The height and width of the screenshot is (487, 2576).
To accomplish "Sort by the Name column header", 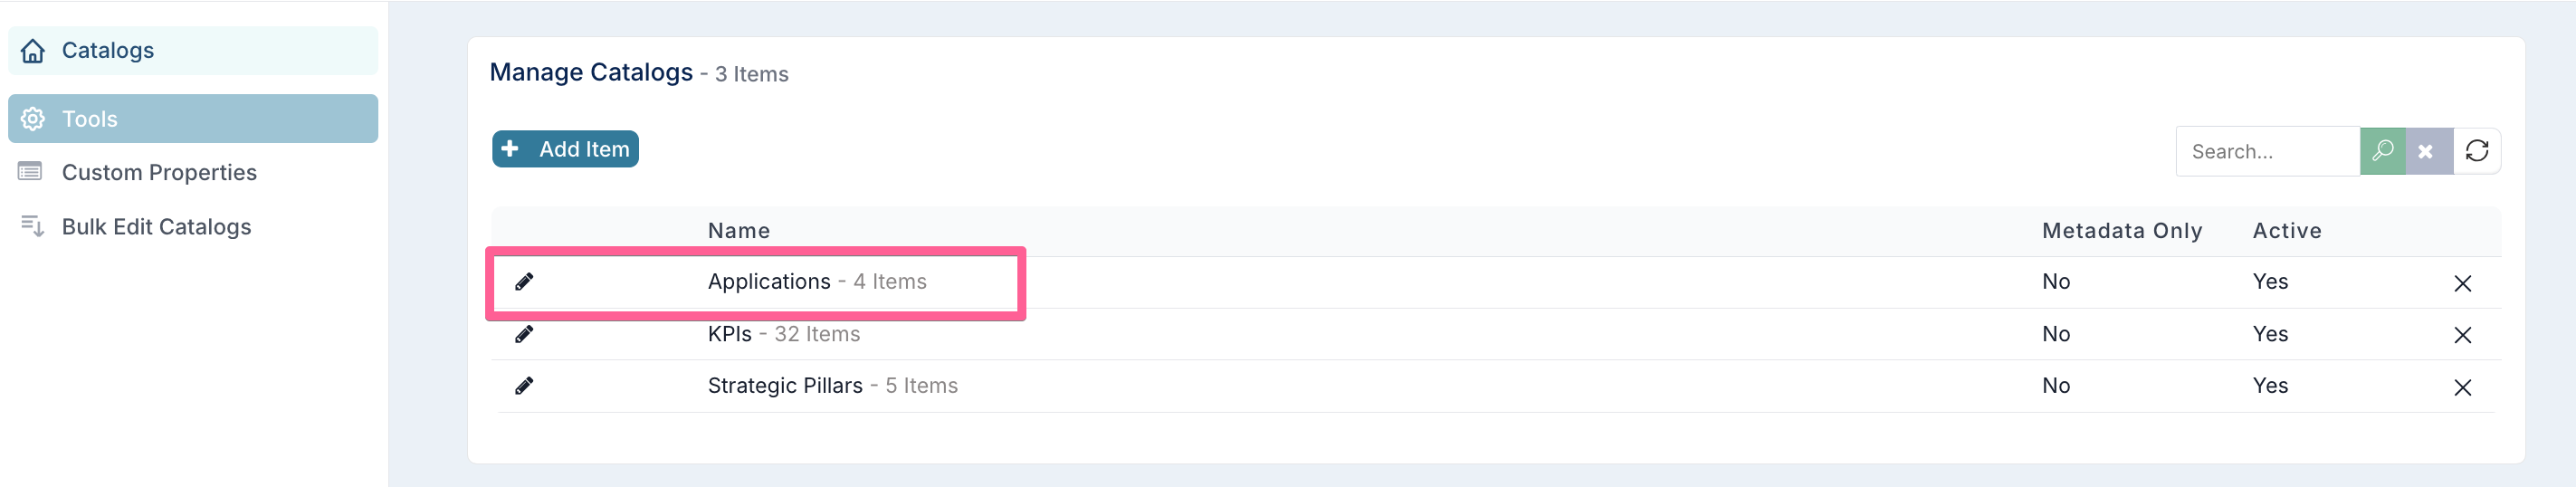I will (739, 231).
